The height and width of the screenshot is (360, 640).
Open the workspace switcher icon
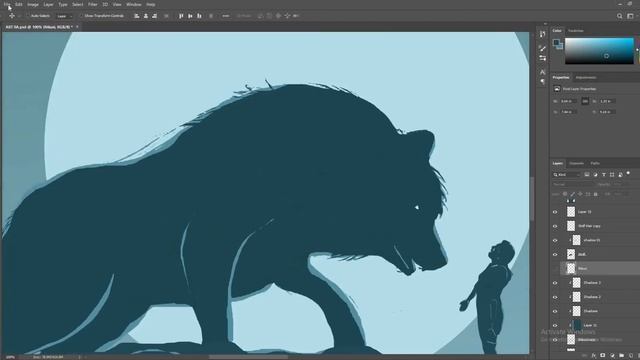pyautogui.click(x=630, y=16)
